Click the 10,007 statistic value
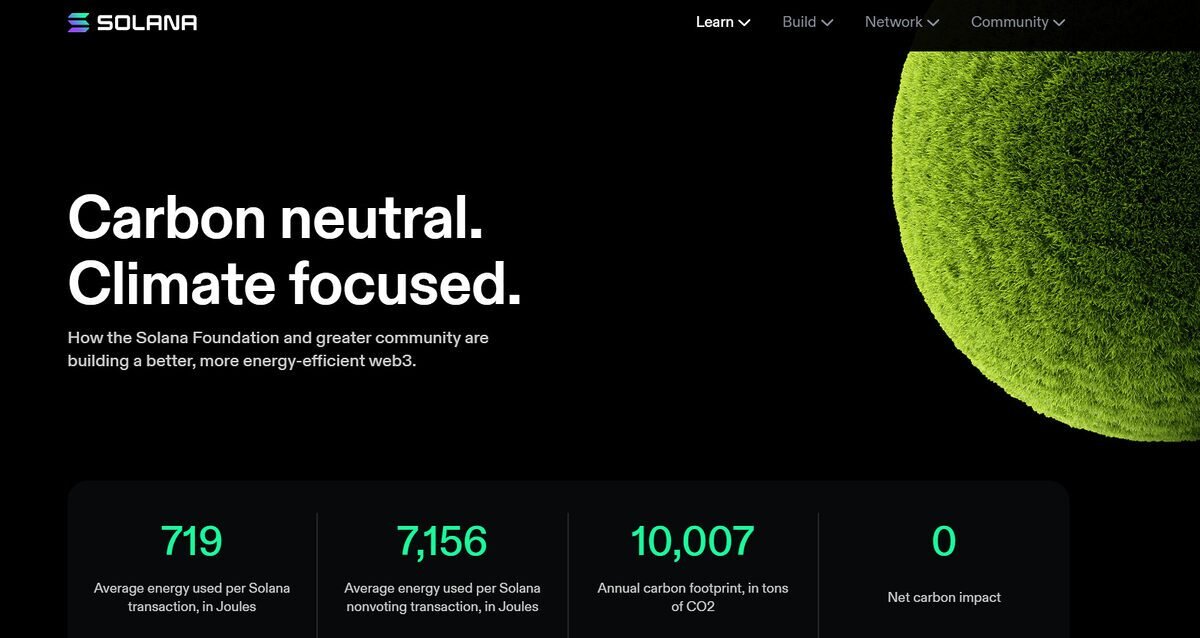 (x=692, y=541)
